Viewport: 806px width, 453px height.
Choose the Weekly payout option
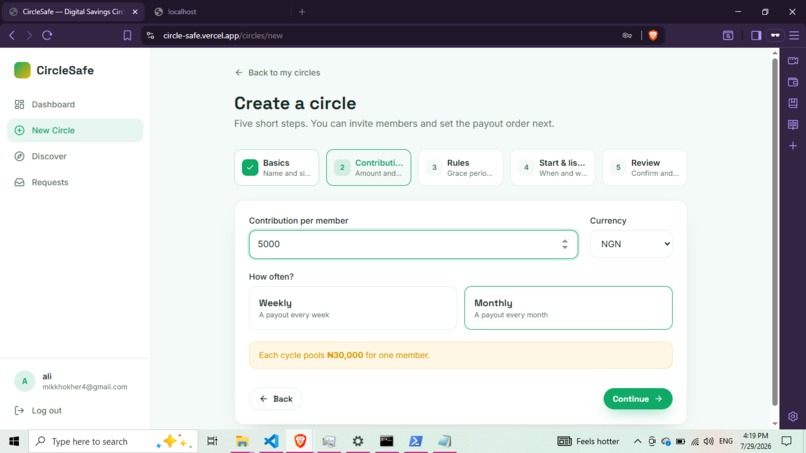click(x=353, y=308)
